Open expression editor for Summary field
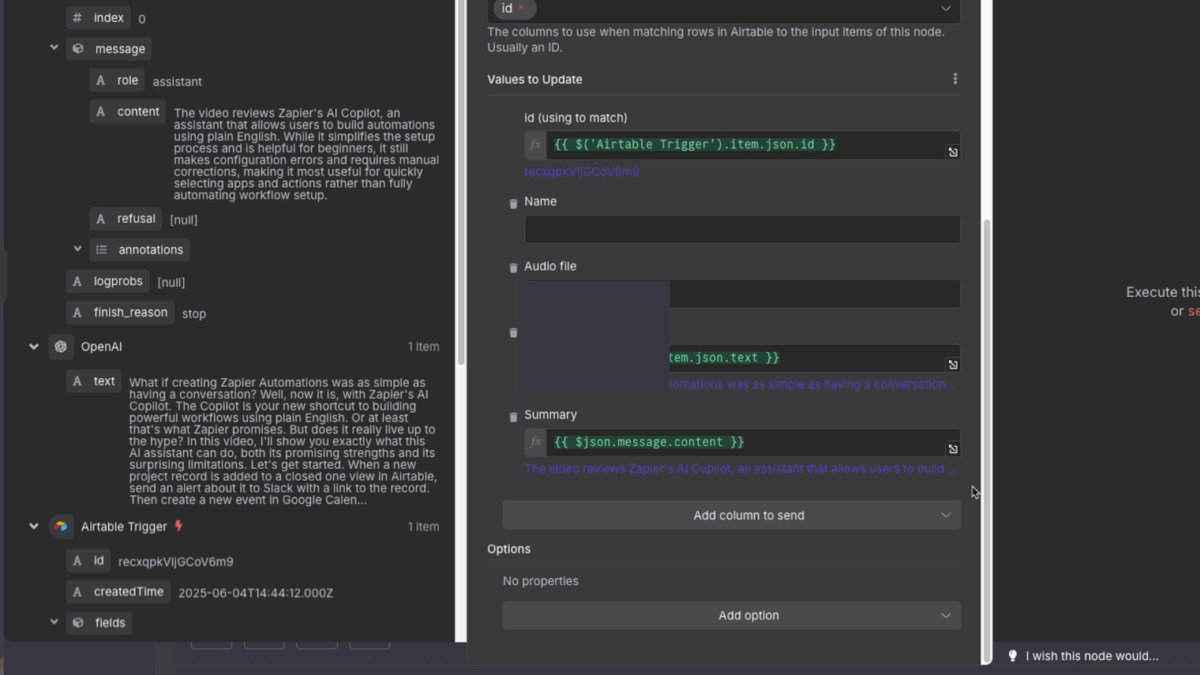The width and height of the screenshot is (1200, 675). (x=953, y=449)
